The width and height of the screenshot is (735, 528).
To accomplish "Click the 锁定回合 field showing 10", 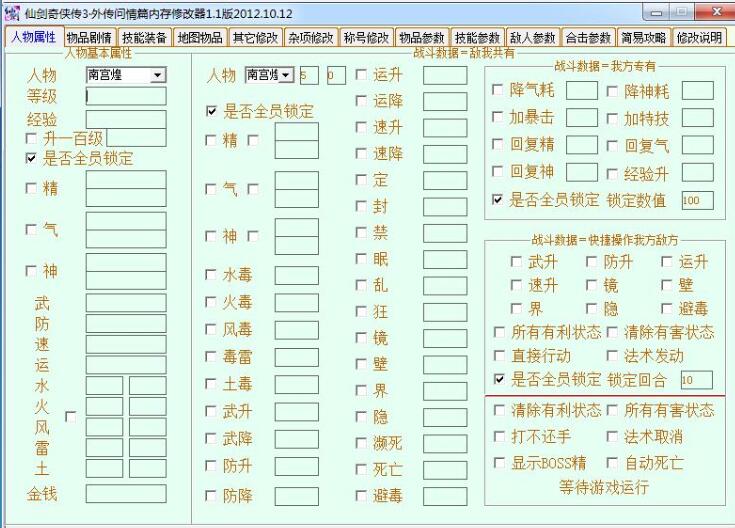I will (x=697, y=380).
